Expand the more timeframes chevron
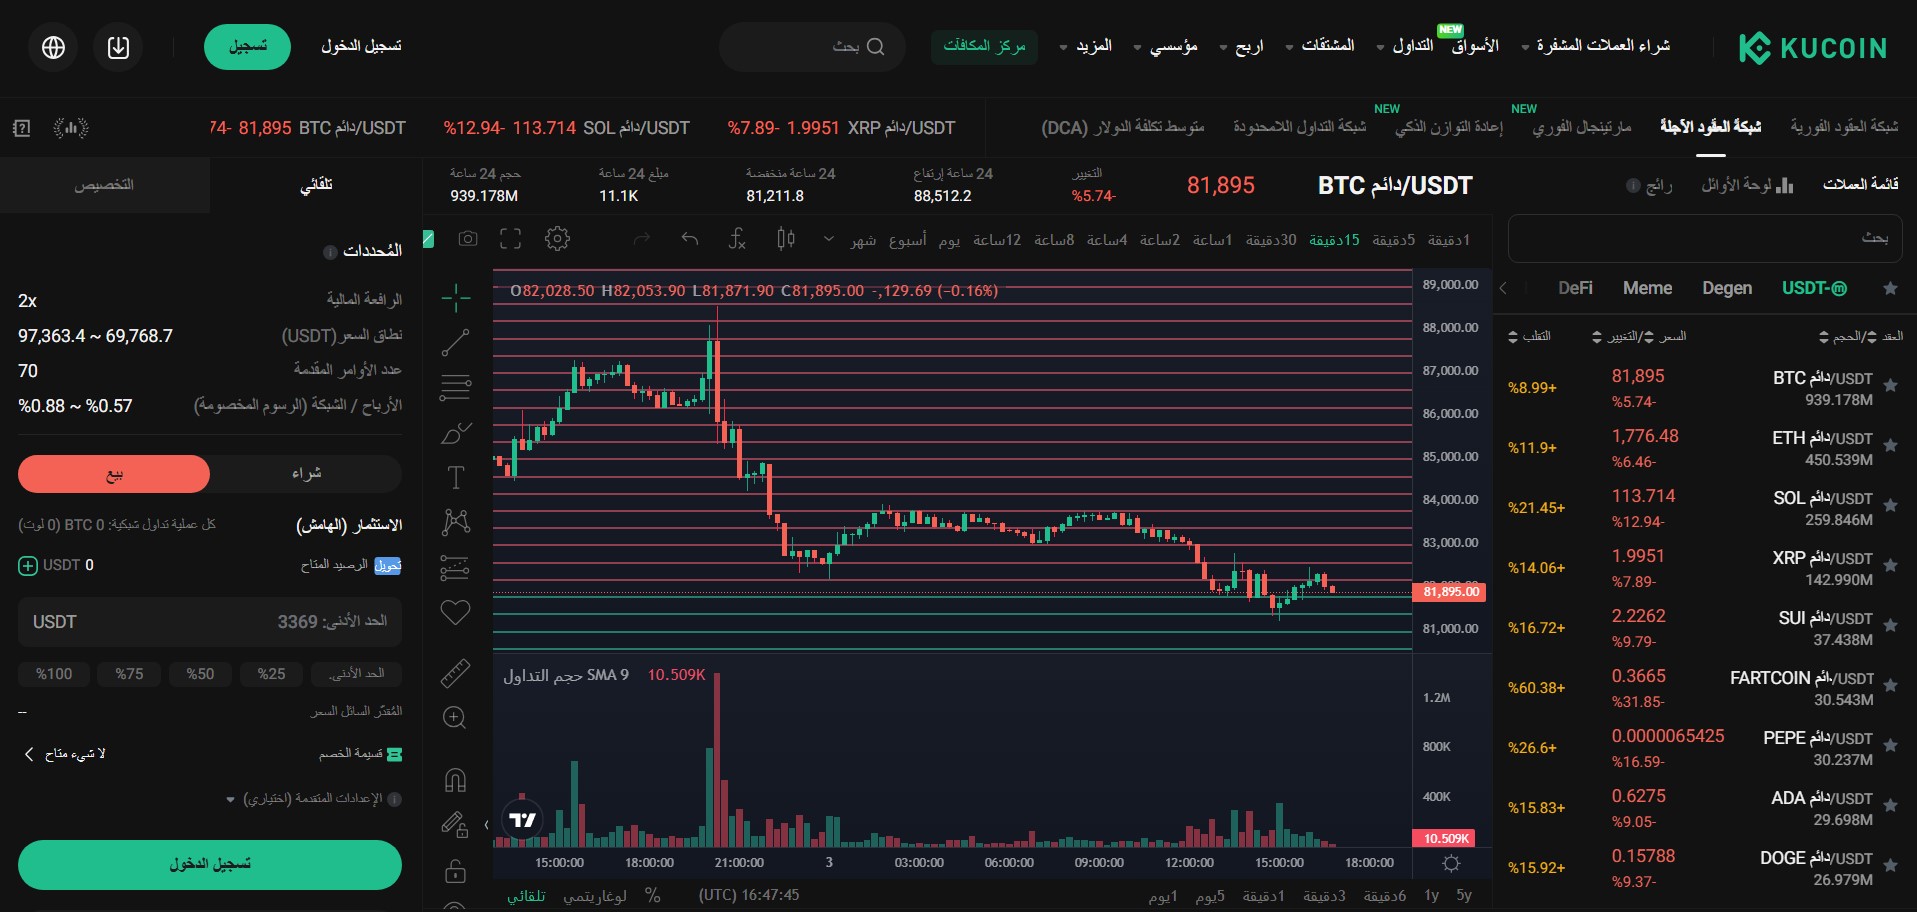 coord(828,239)
